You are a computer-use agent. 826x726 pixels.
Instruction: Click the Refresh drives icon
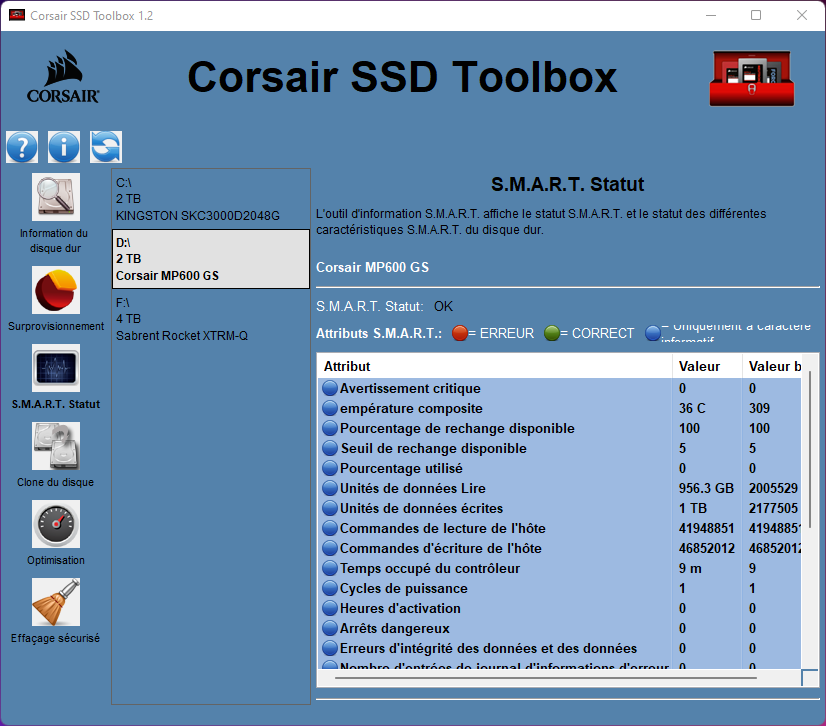pos(106,147)
